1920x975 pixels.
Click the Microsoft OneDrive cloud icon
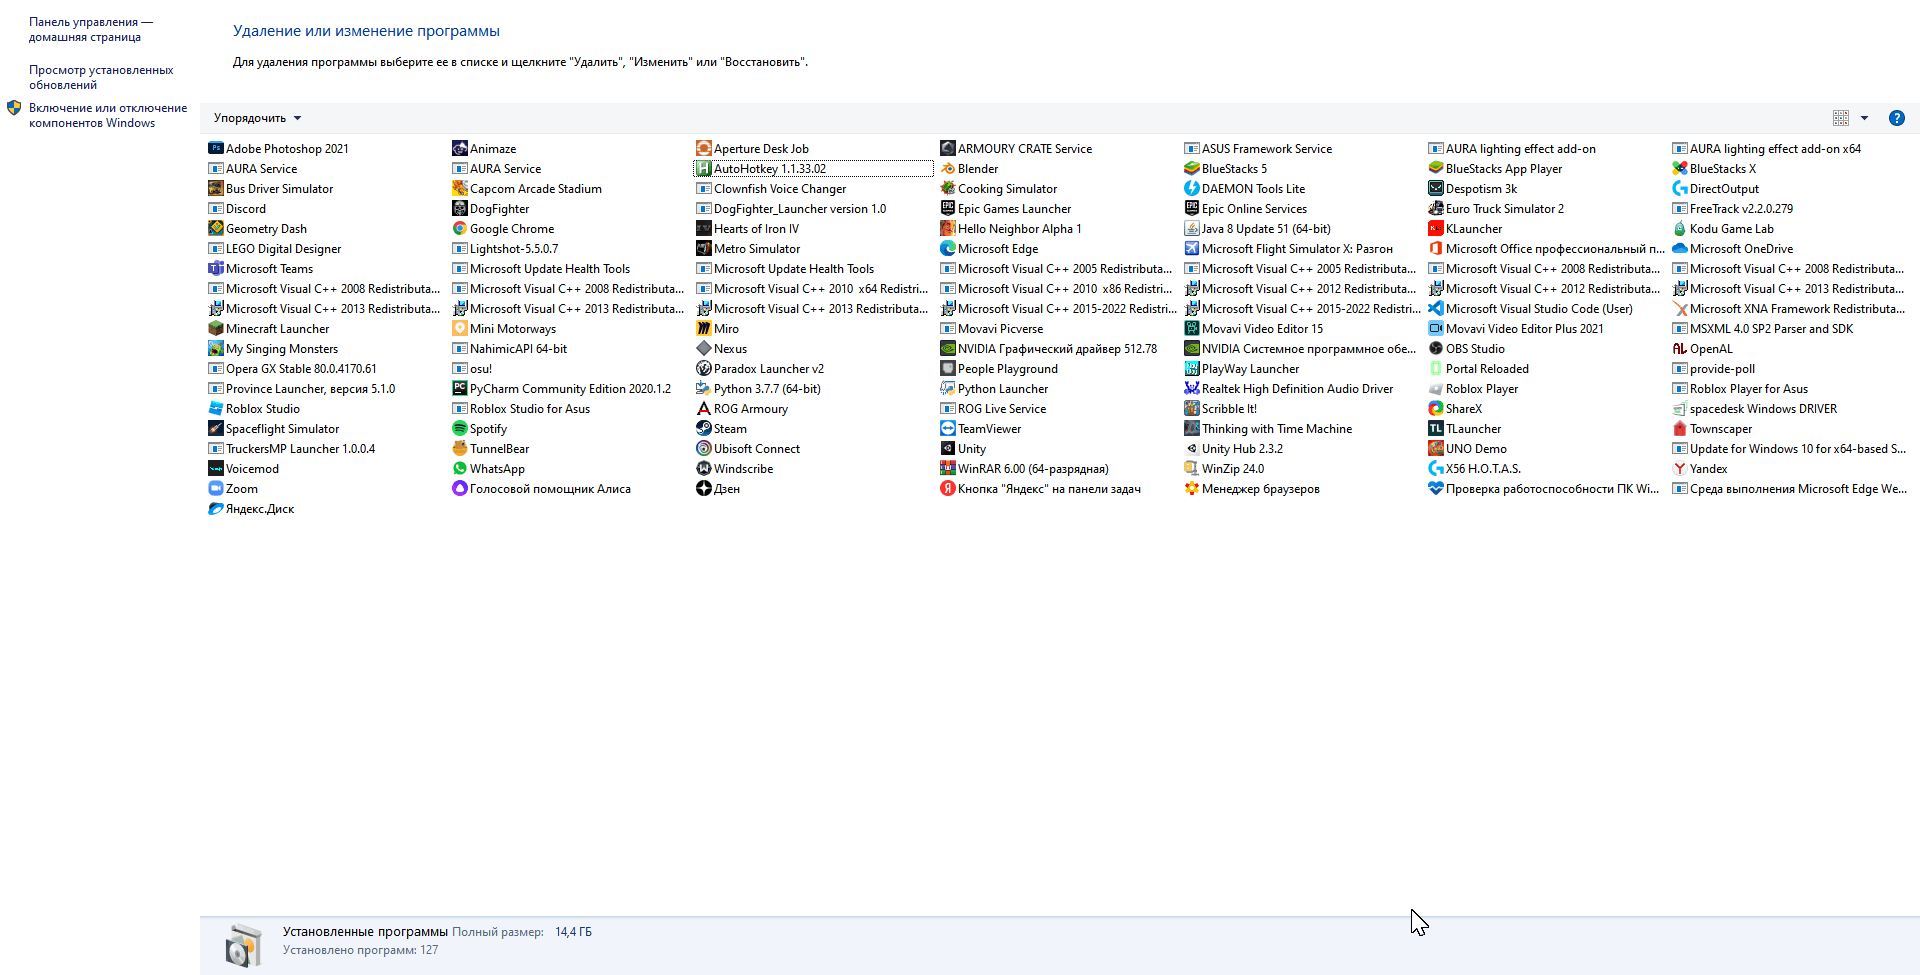(x=1679, y=248)
